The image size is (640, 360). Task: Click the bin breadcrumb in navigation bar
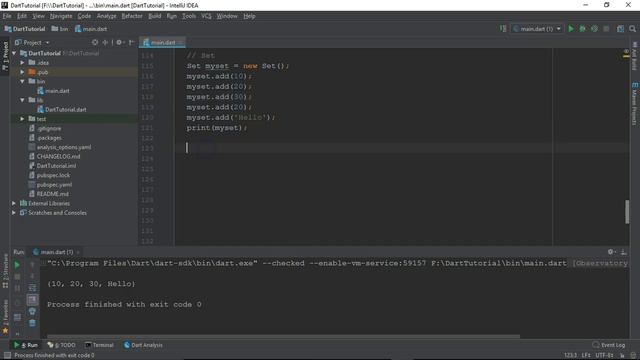60,29
